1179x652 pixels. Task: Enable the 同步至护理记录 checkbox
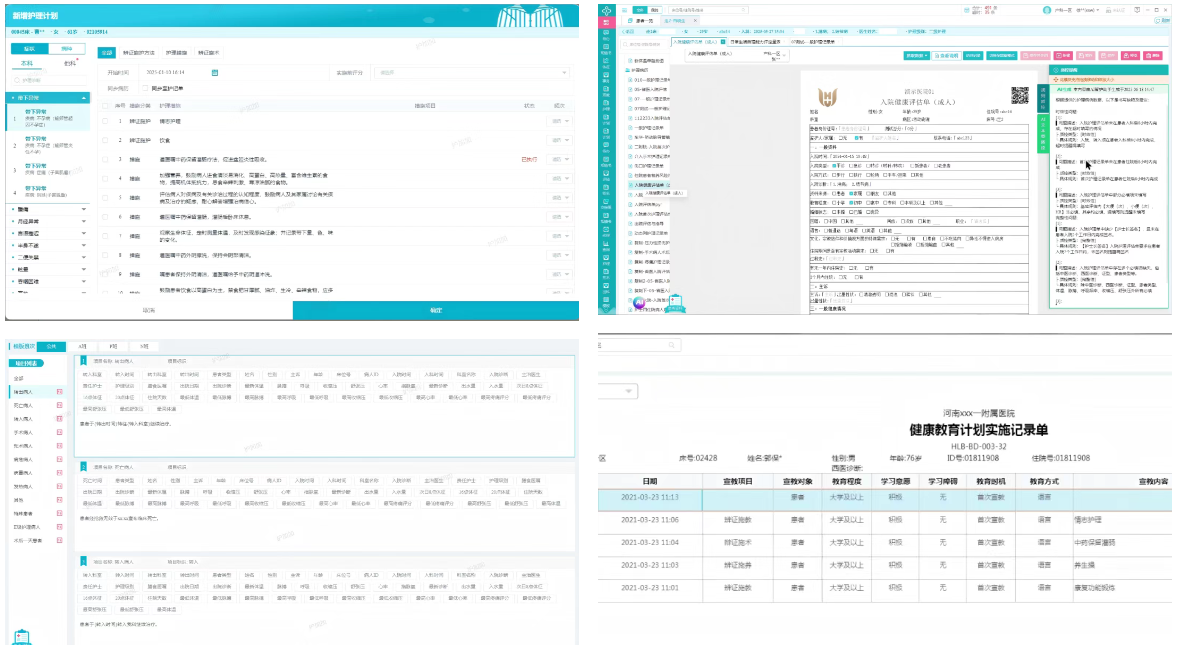[143, 88]
